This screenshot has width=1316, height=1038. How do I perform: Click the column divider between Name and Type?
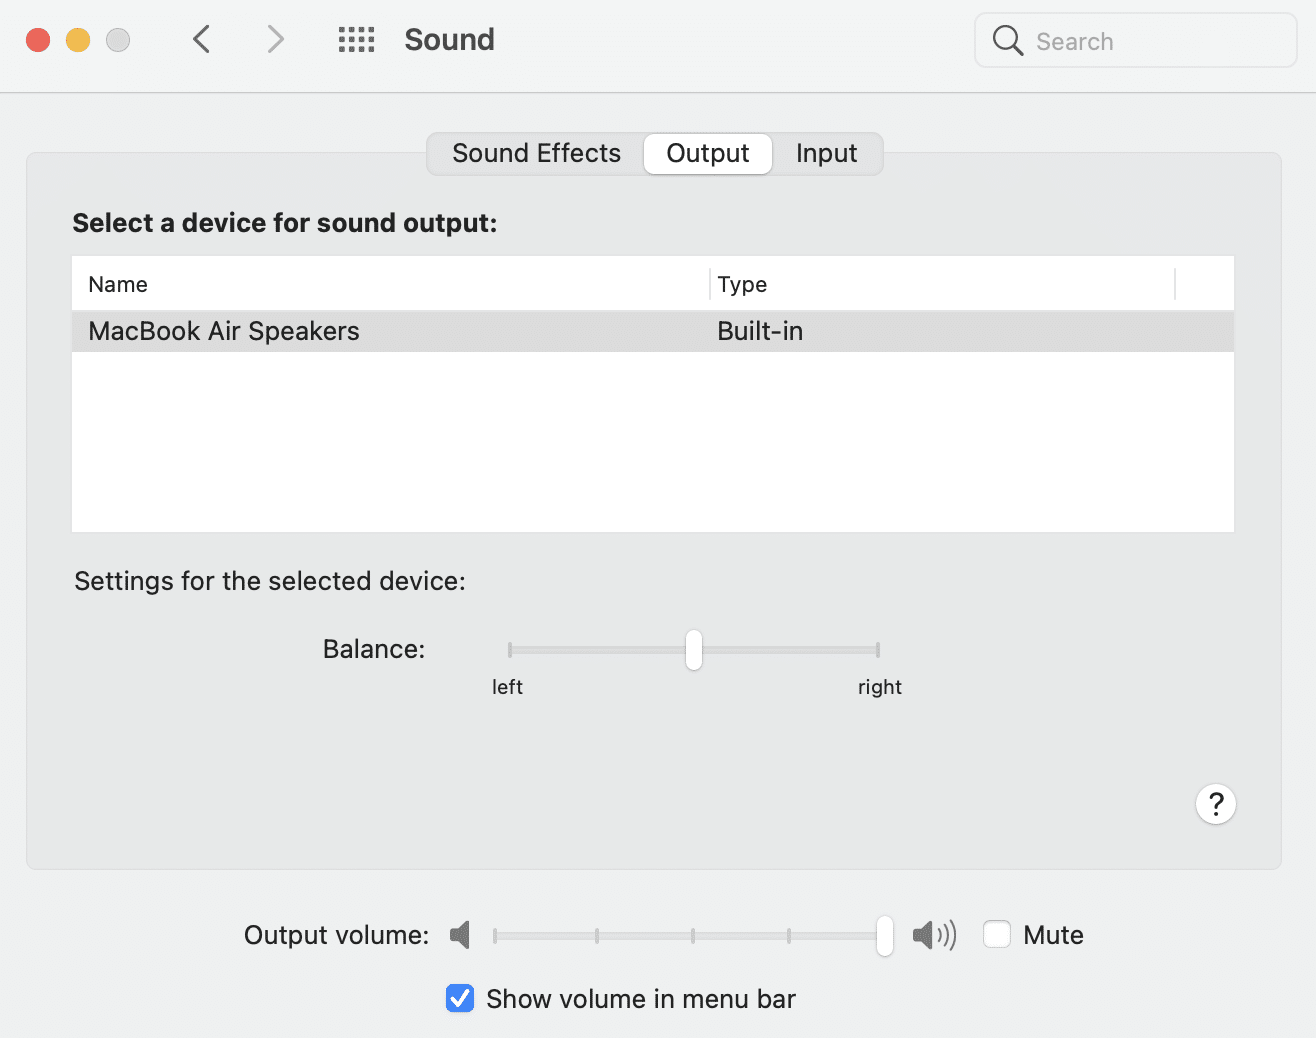pyautogui.click(x=708, y=284)
